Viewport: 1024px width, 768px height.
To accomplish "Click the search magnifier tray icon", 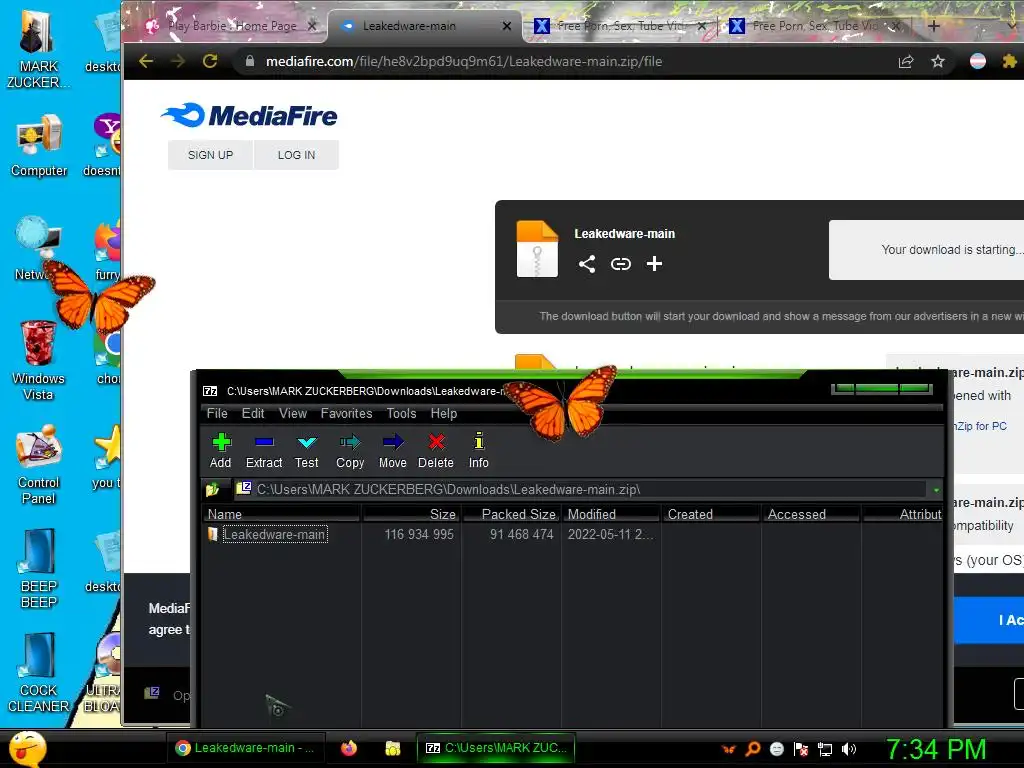I will (x=753, y=749).
